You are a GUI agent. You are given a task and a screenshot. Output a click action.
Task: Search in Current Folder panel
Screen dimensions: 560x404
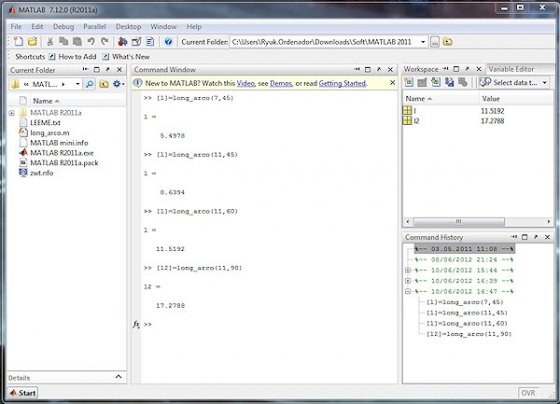pos(89,84)
